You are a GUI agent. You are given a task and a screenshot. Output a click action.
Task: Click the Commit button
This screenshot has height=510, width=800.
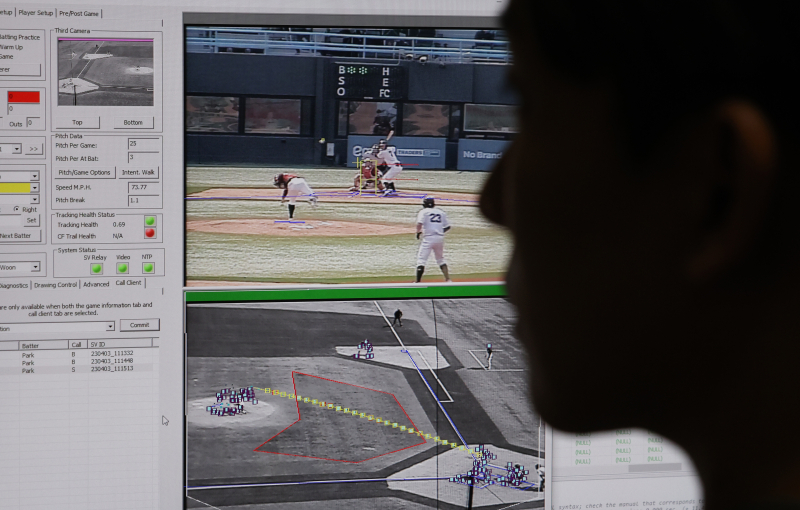139,325
